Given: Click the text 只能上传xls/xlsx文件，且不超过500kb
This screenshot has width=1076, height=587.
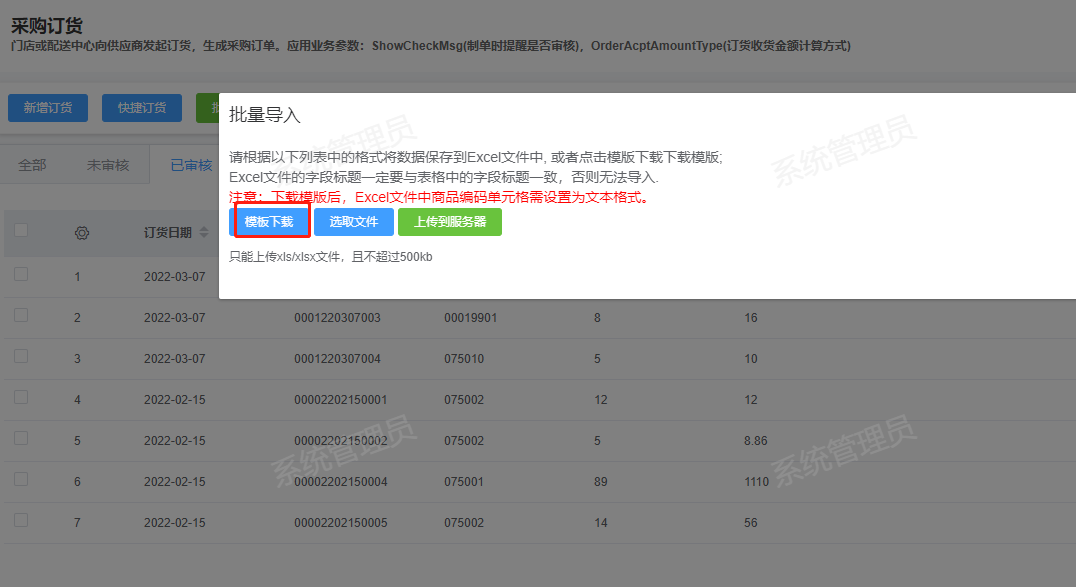Looking at the screenshot, I should coord(331,257).
